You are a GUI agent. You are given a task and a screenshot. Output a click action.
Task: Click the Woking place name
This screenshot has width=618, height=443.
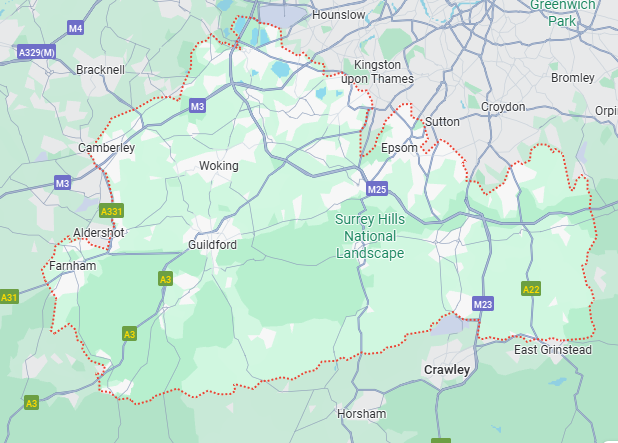click(x=219, y=166)
